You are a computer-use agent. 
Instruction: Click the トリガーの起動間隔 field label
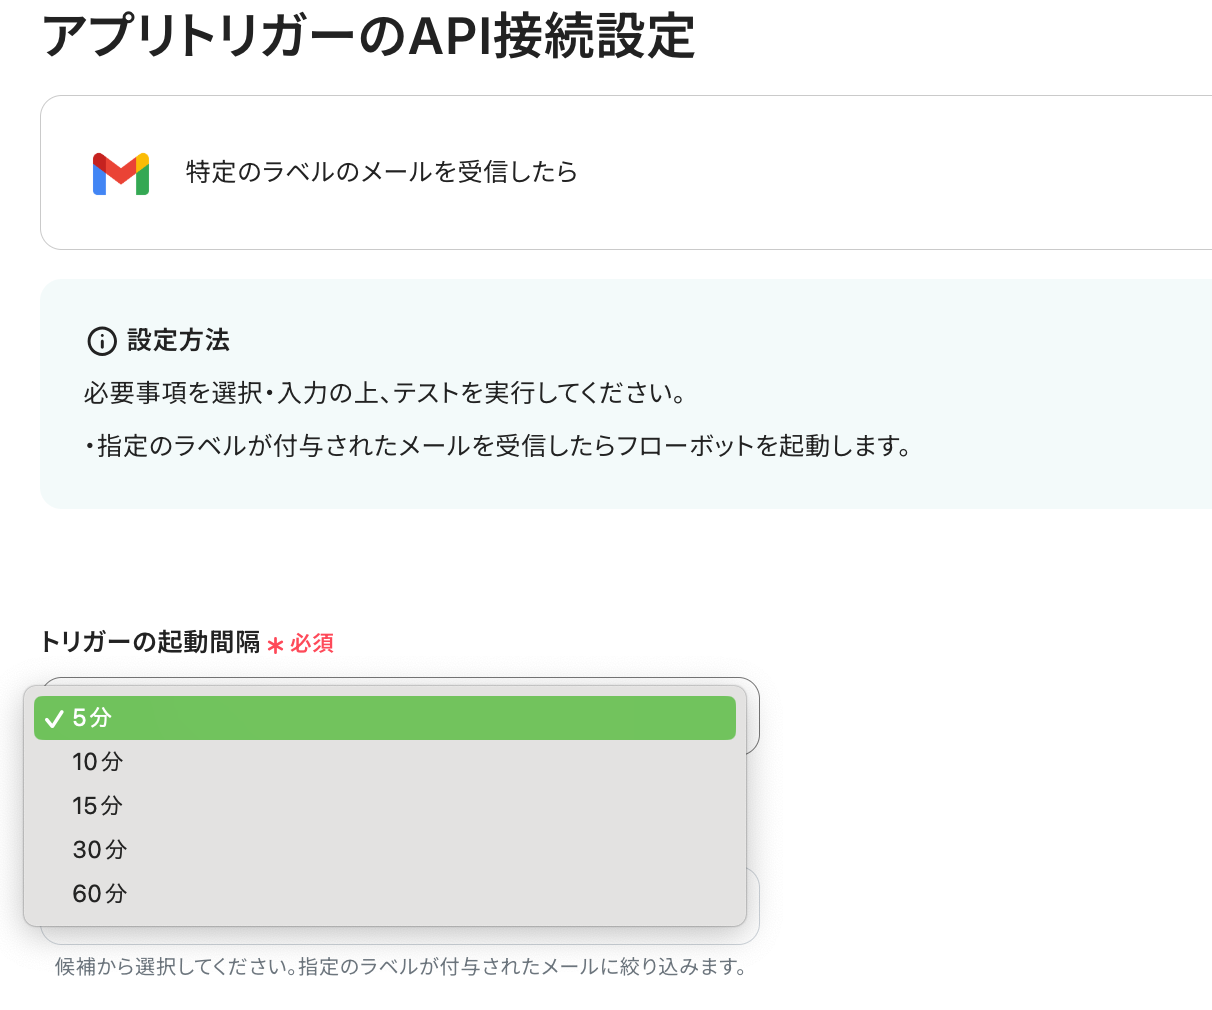pyautogui.click(x=150, y=642)
